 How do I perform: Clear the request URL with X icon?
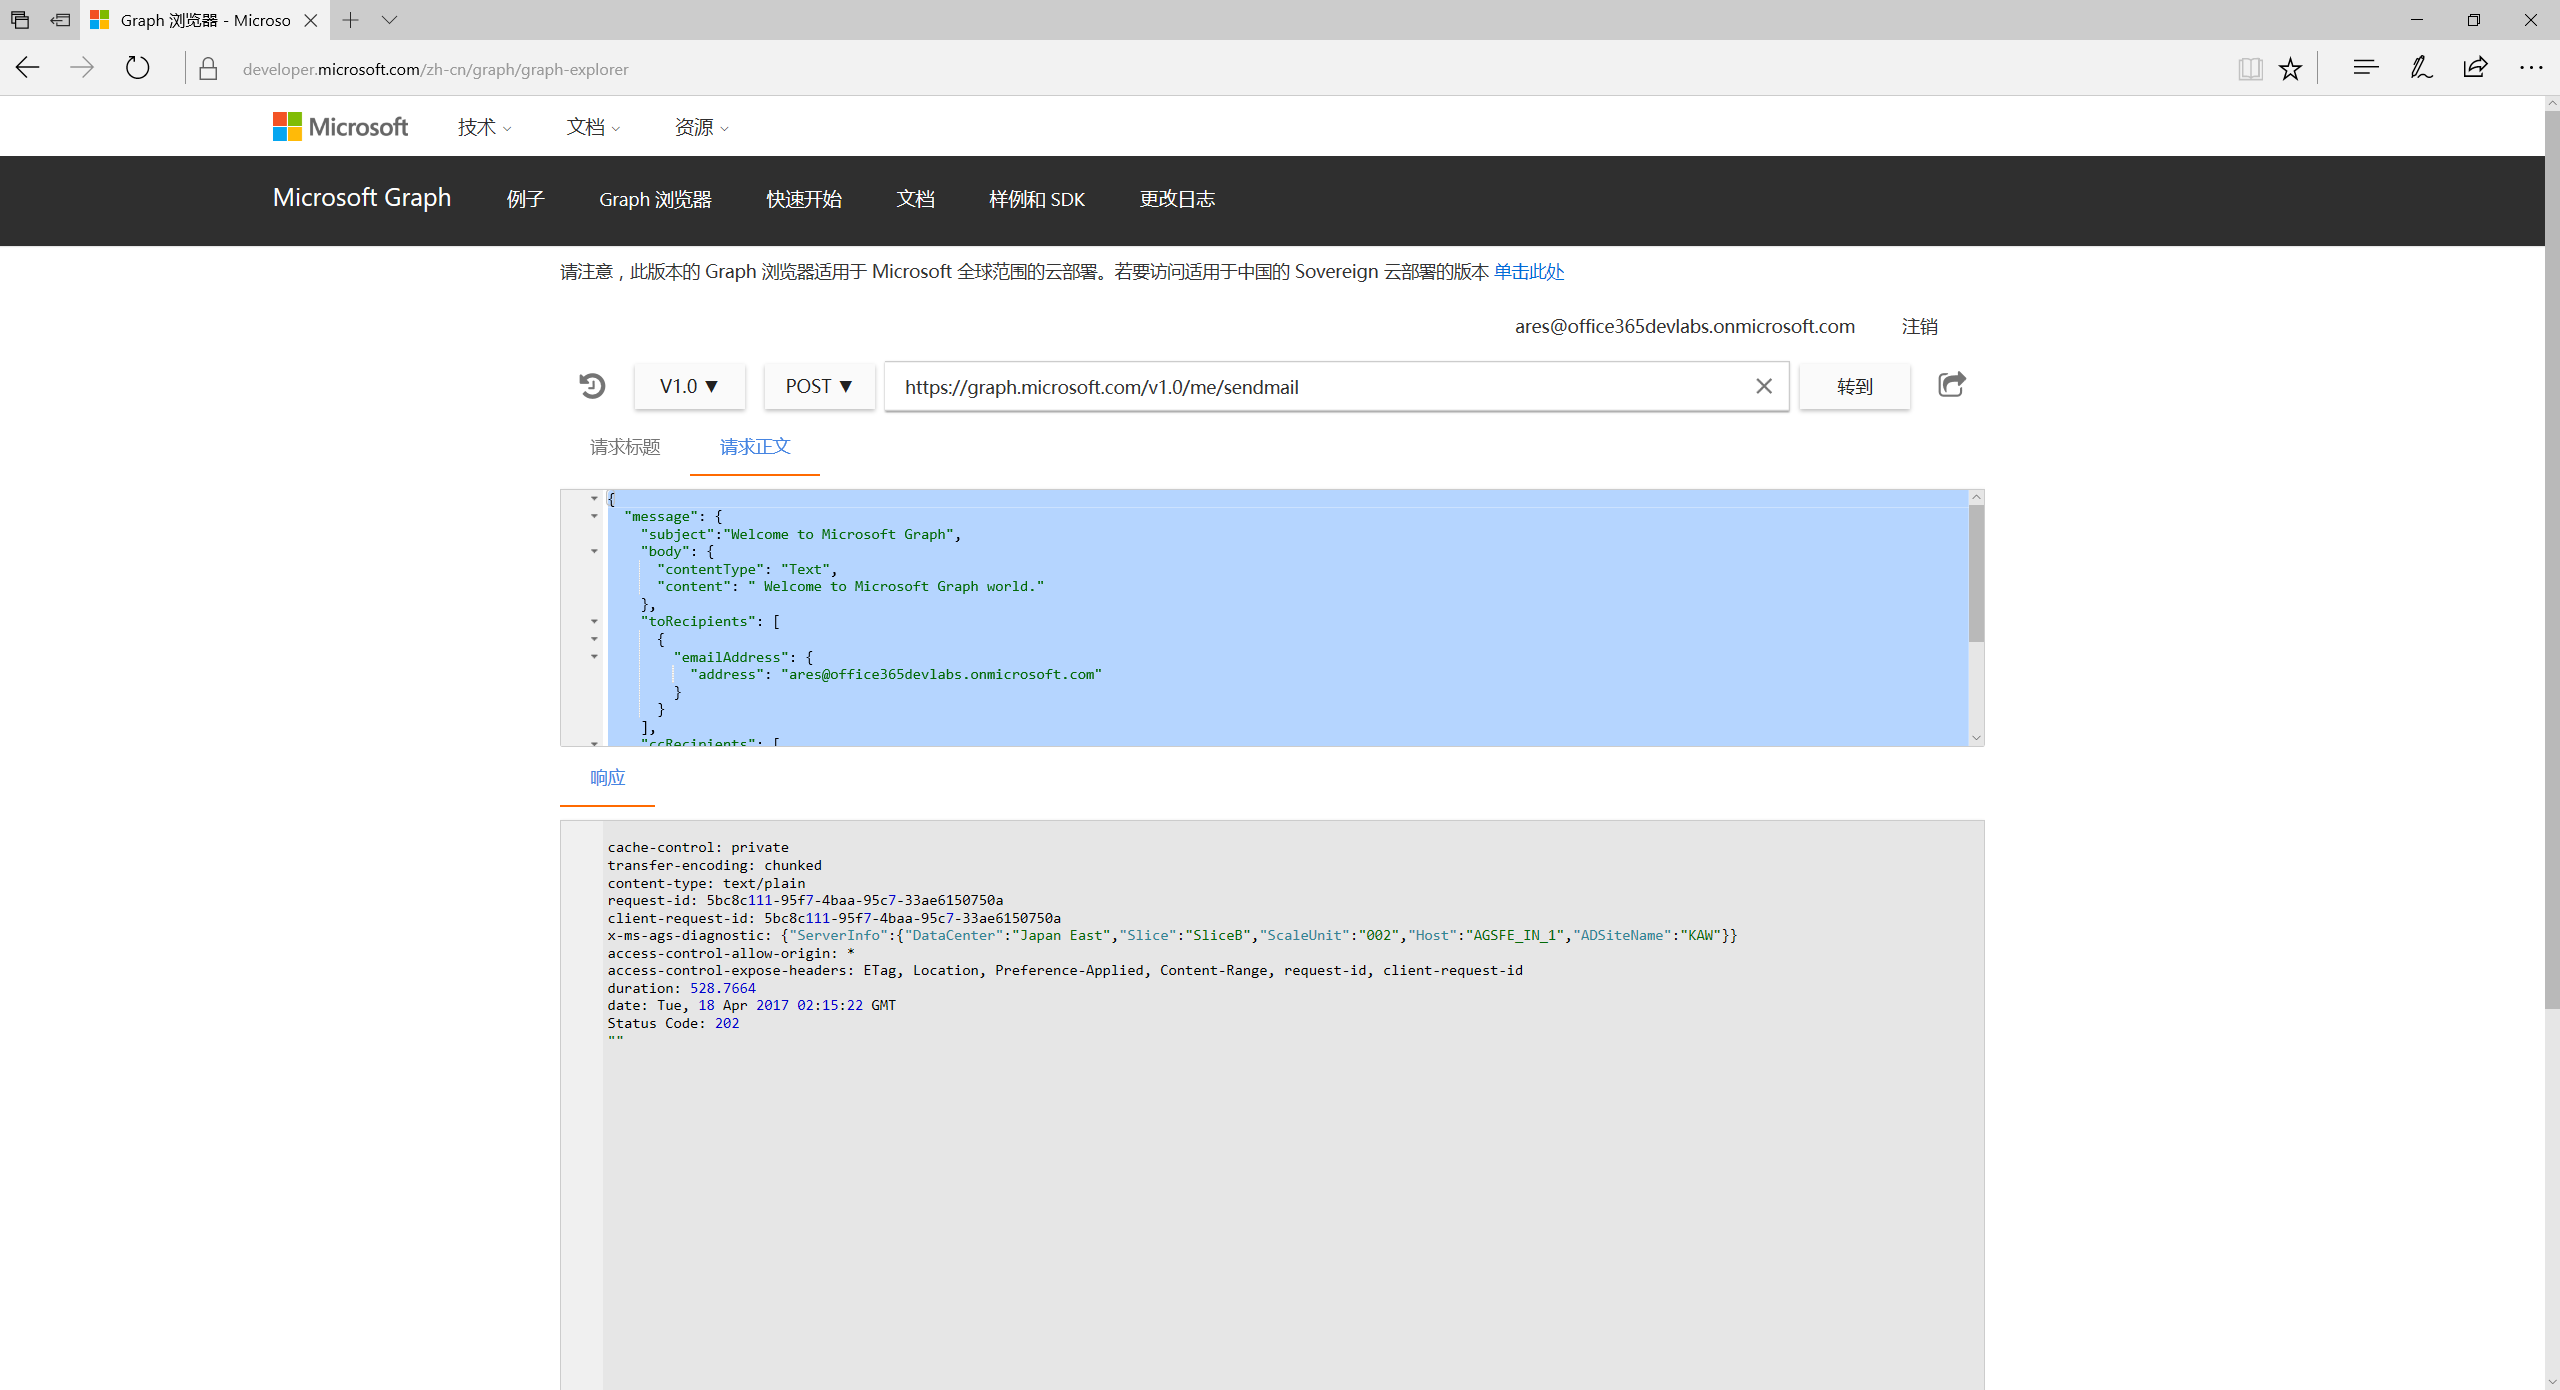[1764, 387]
